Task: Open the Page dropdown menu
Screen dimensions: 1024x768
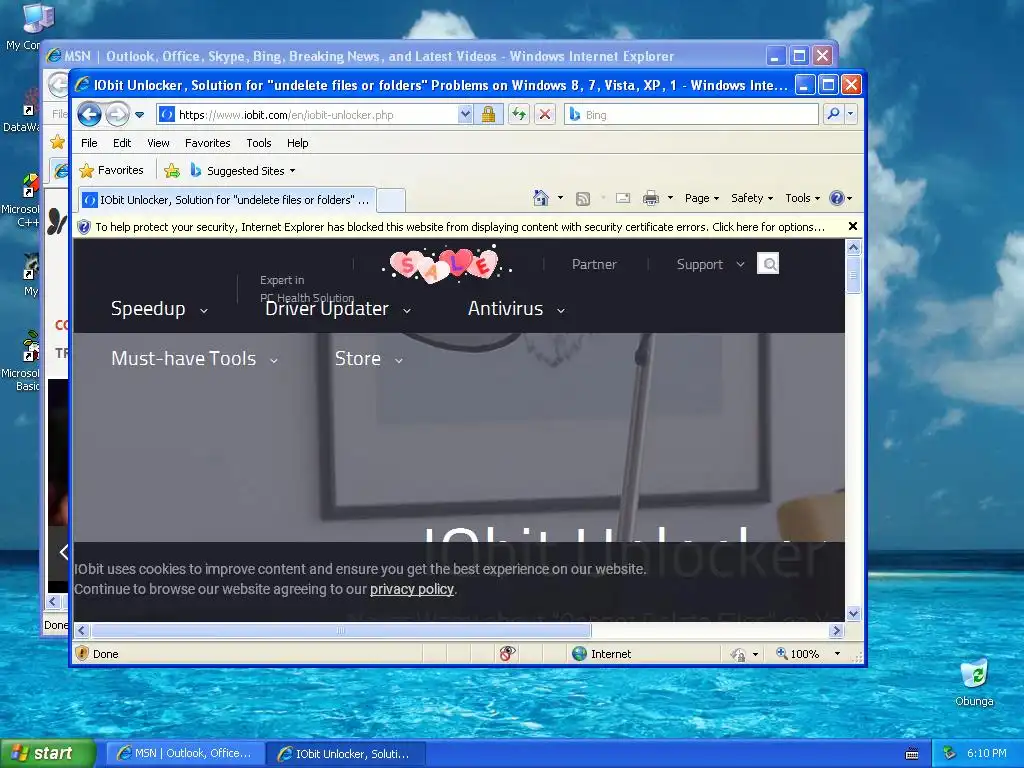Action: [x=701, y=198]
